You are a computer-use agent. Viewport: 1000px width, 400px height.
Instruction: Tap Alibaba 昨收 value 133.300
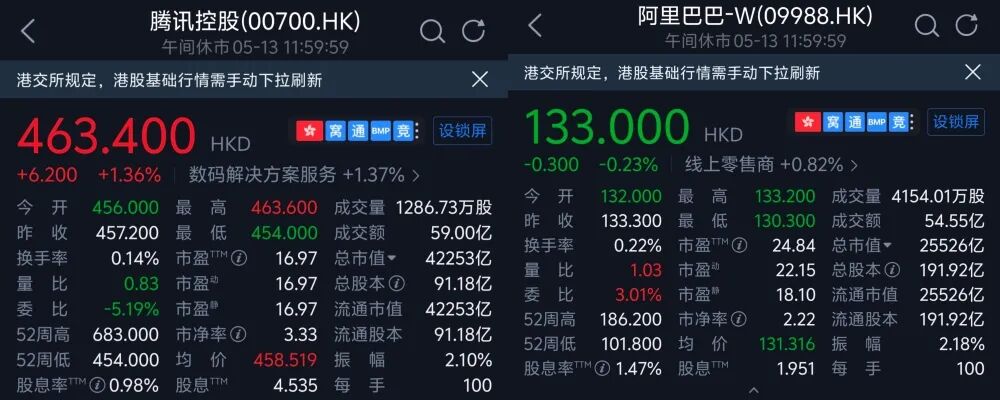631,221
